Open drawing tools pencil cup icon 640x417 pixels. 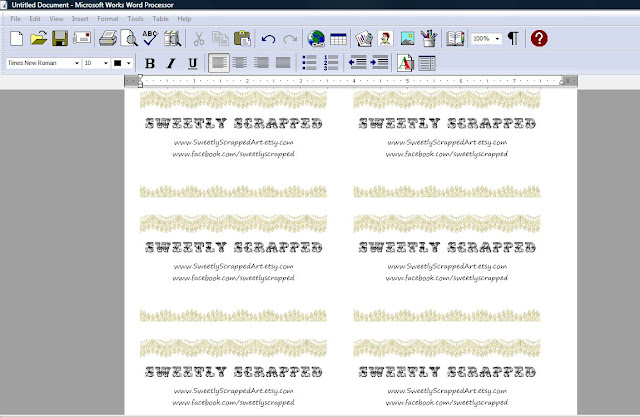tap(429, 38)
